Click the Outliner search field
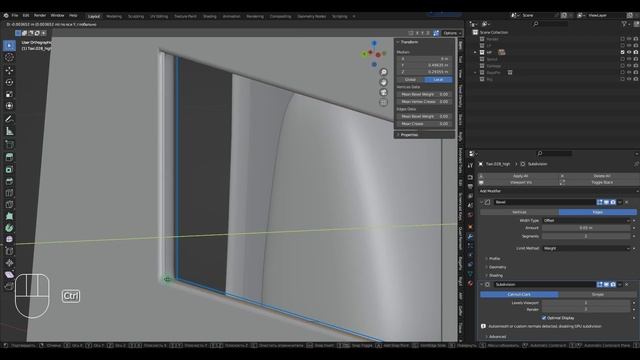Viewport: 640px width, 360px height. (x=551, y=24)
